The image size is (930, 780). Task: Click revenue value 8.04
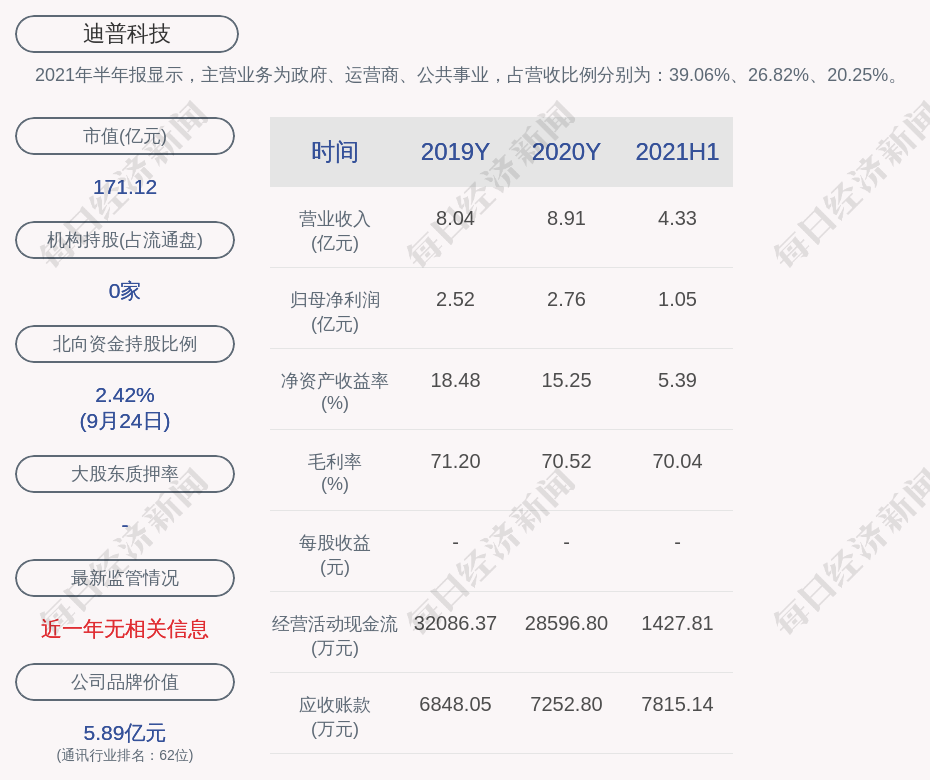click(x=455, y=218)
